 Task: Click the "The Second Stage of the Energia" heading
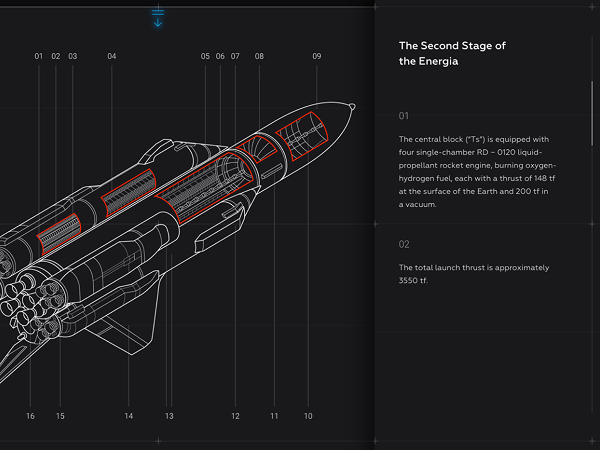pos(451,54)
